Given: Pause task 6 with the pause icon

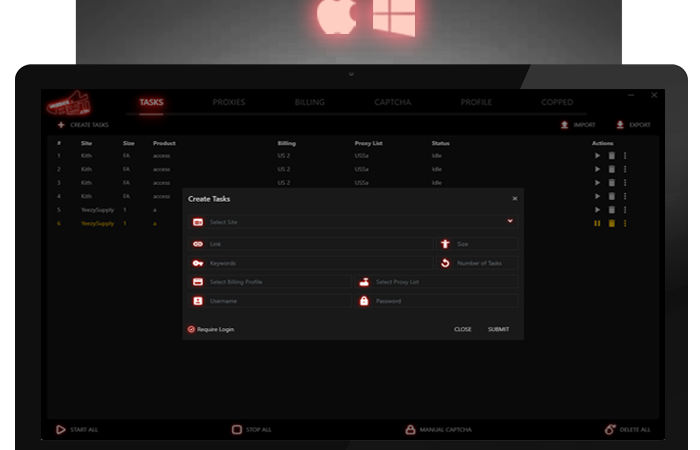Looking at the screenshot, I should tap(598, 224).
